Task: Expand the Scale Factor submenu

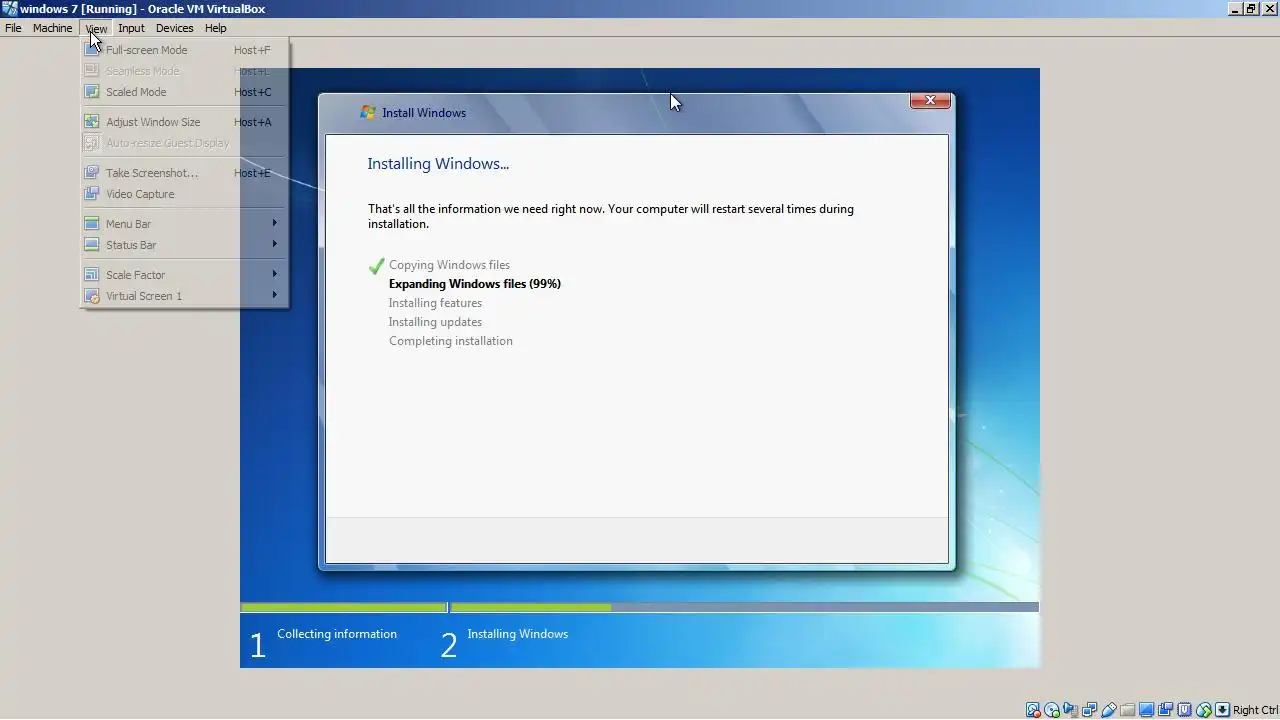Action: [185, 275]
